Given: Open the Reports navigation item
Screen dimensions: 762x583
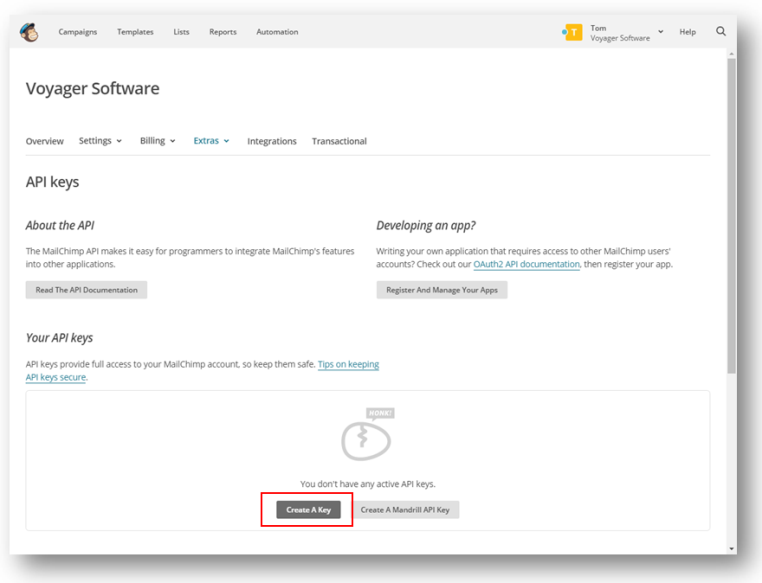Looking at the screenshot, I should pos(223,32).
